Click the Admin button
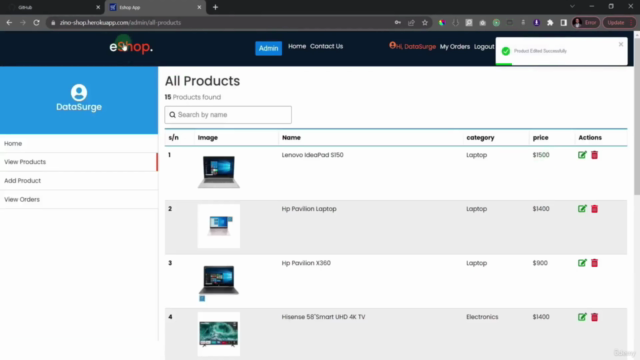 pyautogui.click(x=269, y=48)
